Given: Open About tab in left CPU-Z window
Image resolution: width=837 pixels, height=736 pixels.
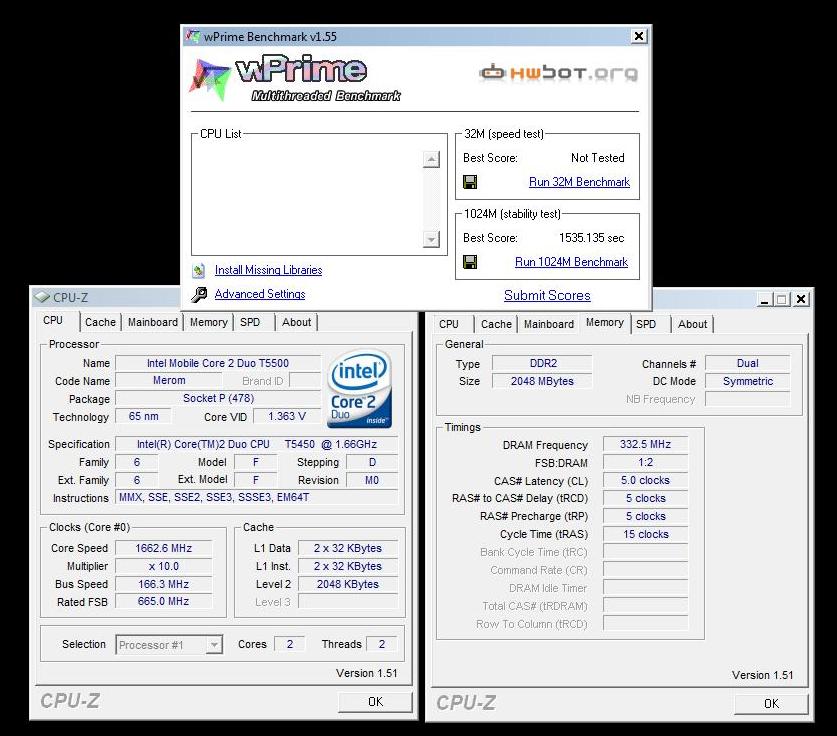Looking at the screenshot, I should pos(296,322).
